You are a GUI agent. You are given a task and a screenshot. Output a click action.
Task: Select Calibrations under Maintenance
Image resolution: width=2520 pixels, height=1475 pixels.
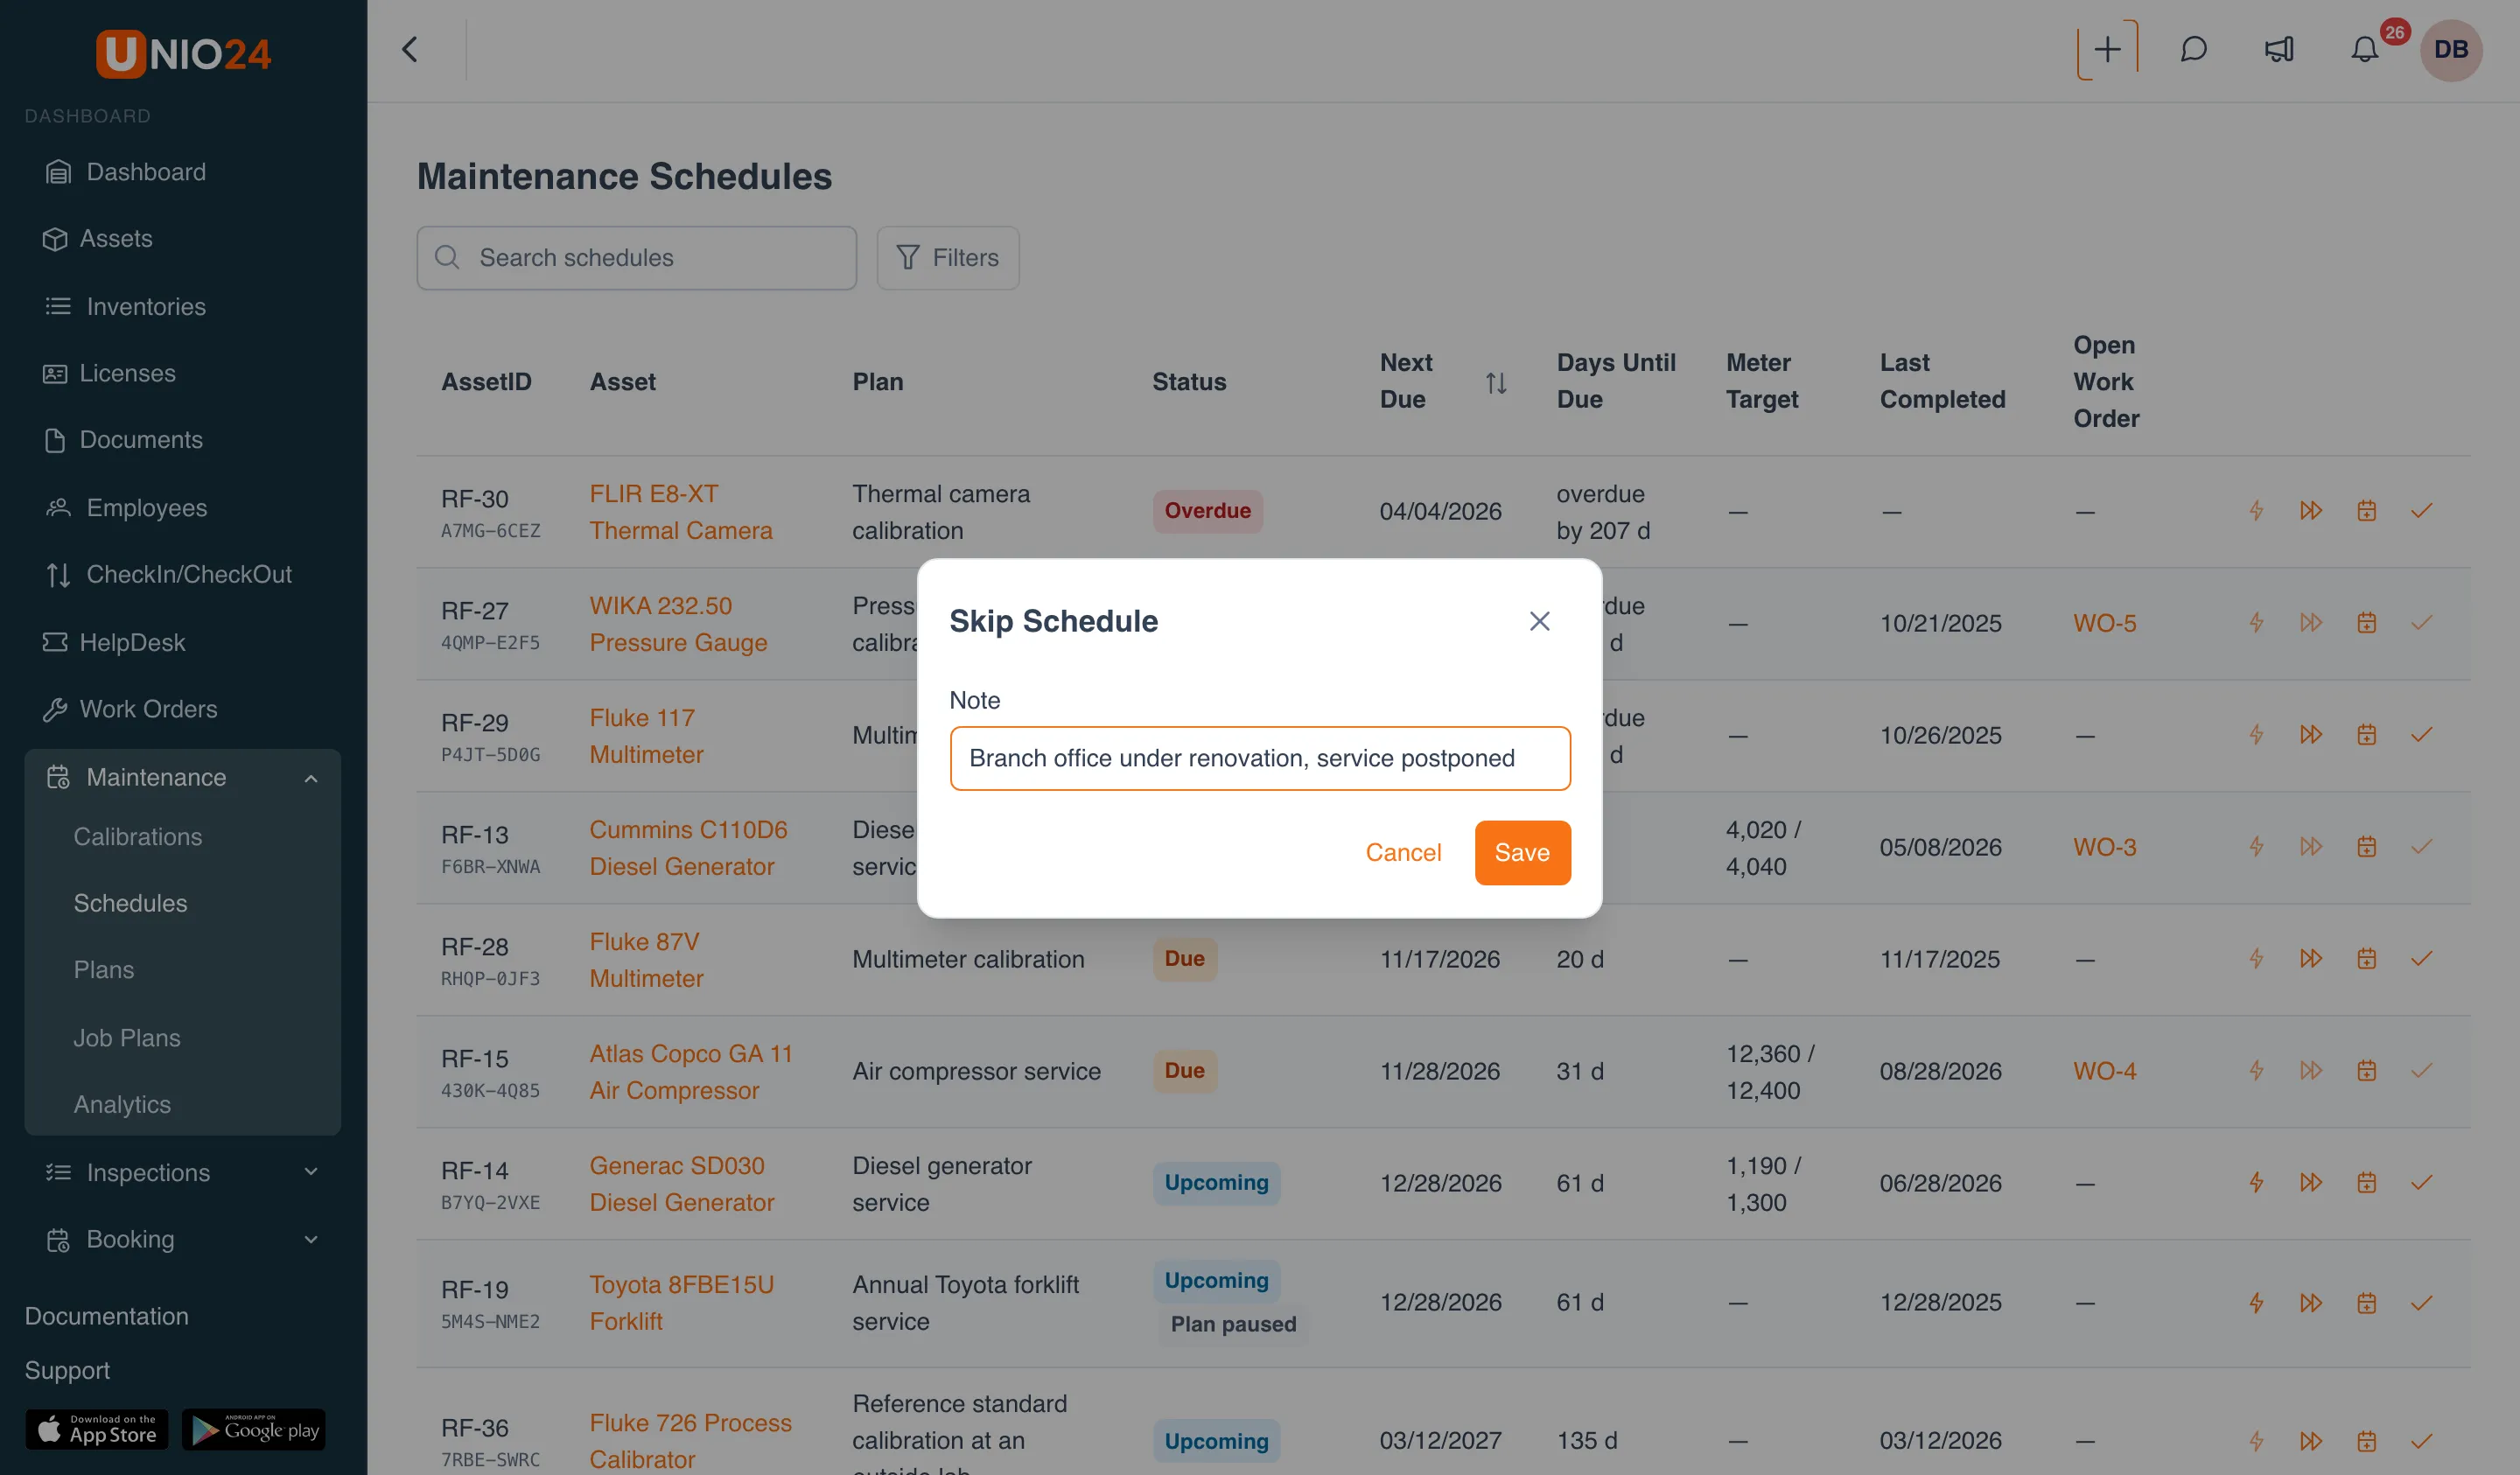click(x=138, y=836)
